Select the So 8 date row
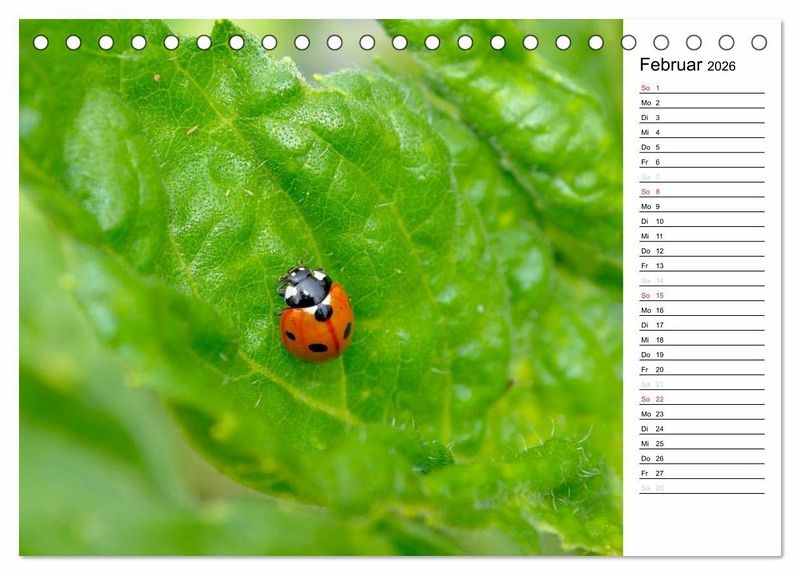The height and width of the screenshot is (575, 800). point(702,191)
